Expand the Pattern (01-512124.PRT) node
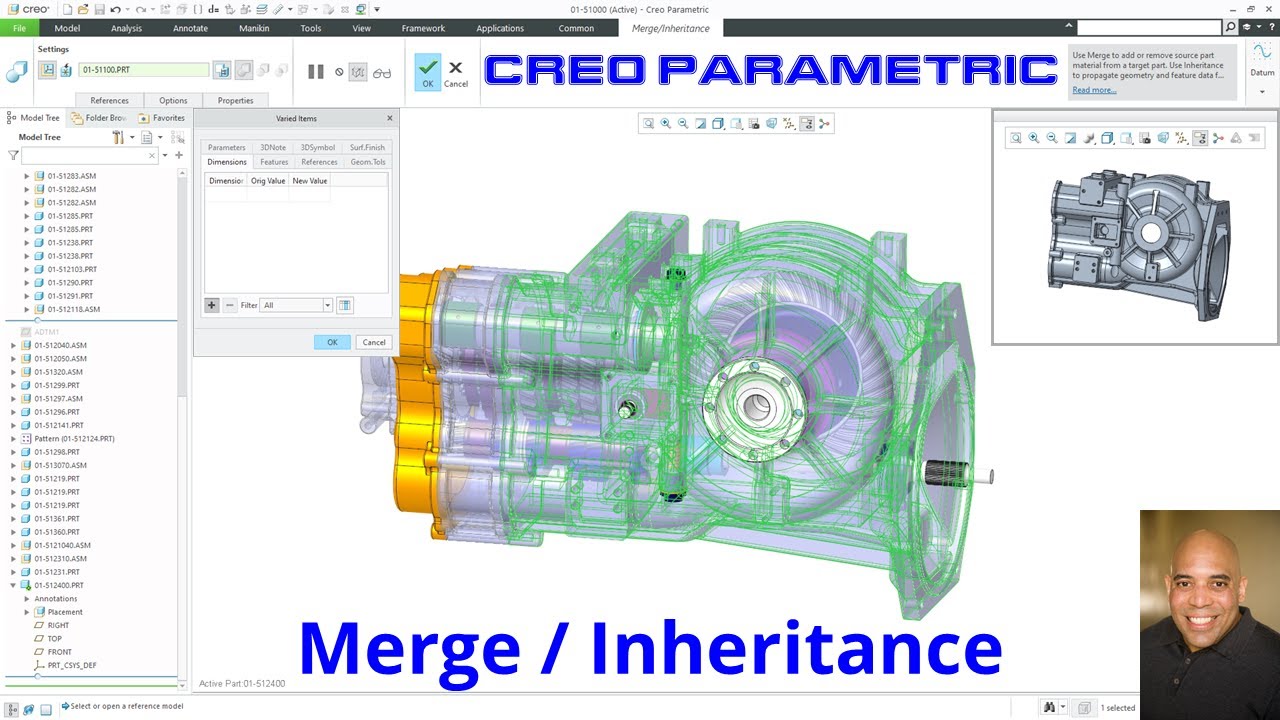This screenshot has width=1280, height=720. [13, 439]
